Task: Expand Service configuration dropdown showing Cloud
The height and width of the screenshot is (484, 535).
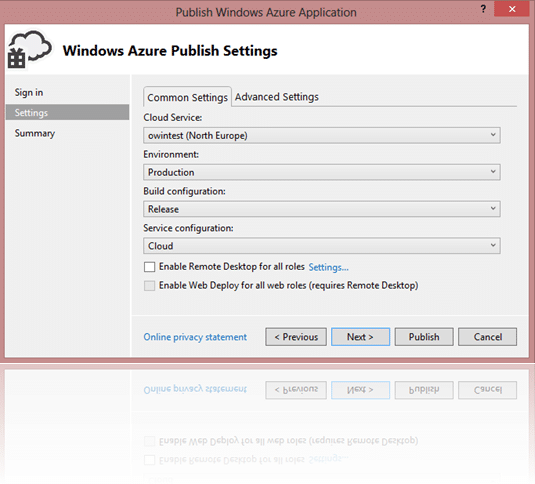Action: pos(322,246)
